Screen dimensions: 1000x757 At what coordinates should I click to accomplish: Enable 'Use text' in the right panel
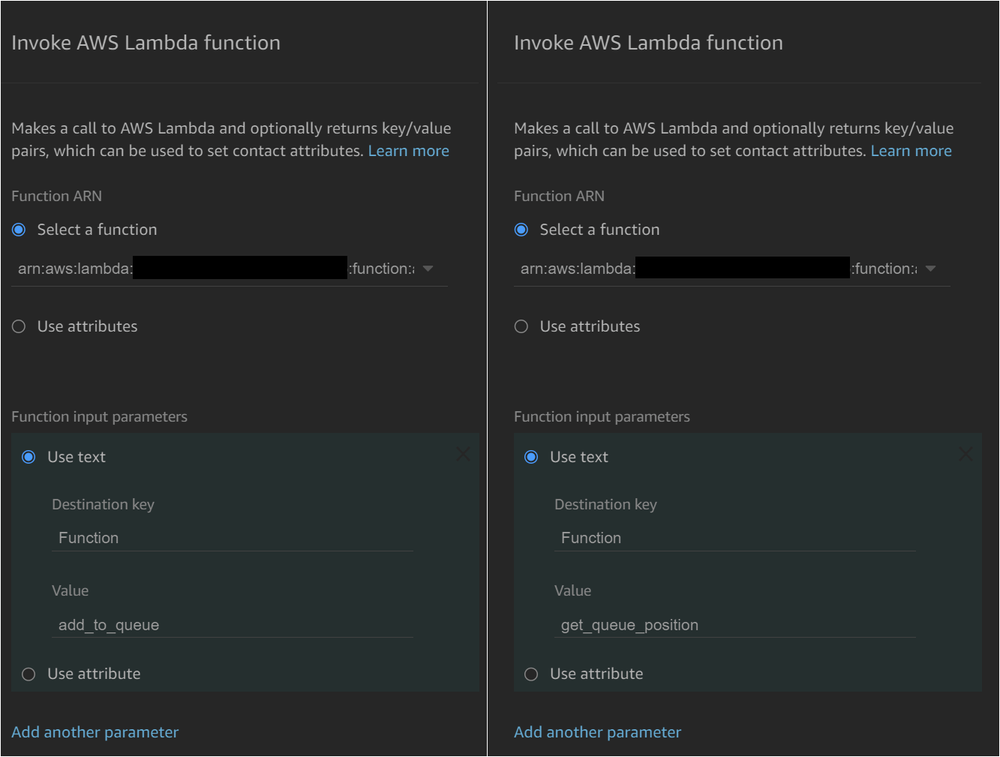coord(531,456)
